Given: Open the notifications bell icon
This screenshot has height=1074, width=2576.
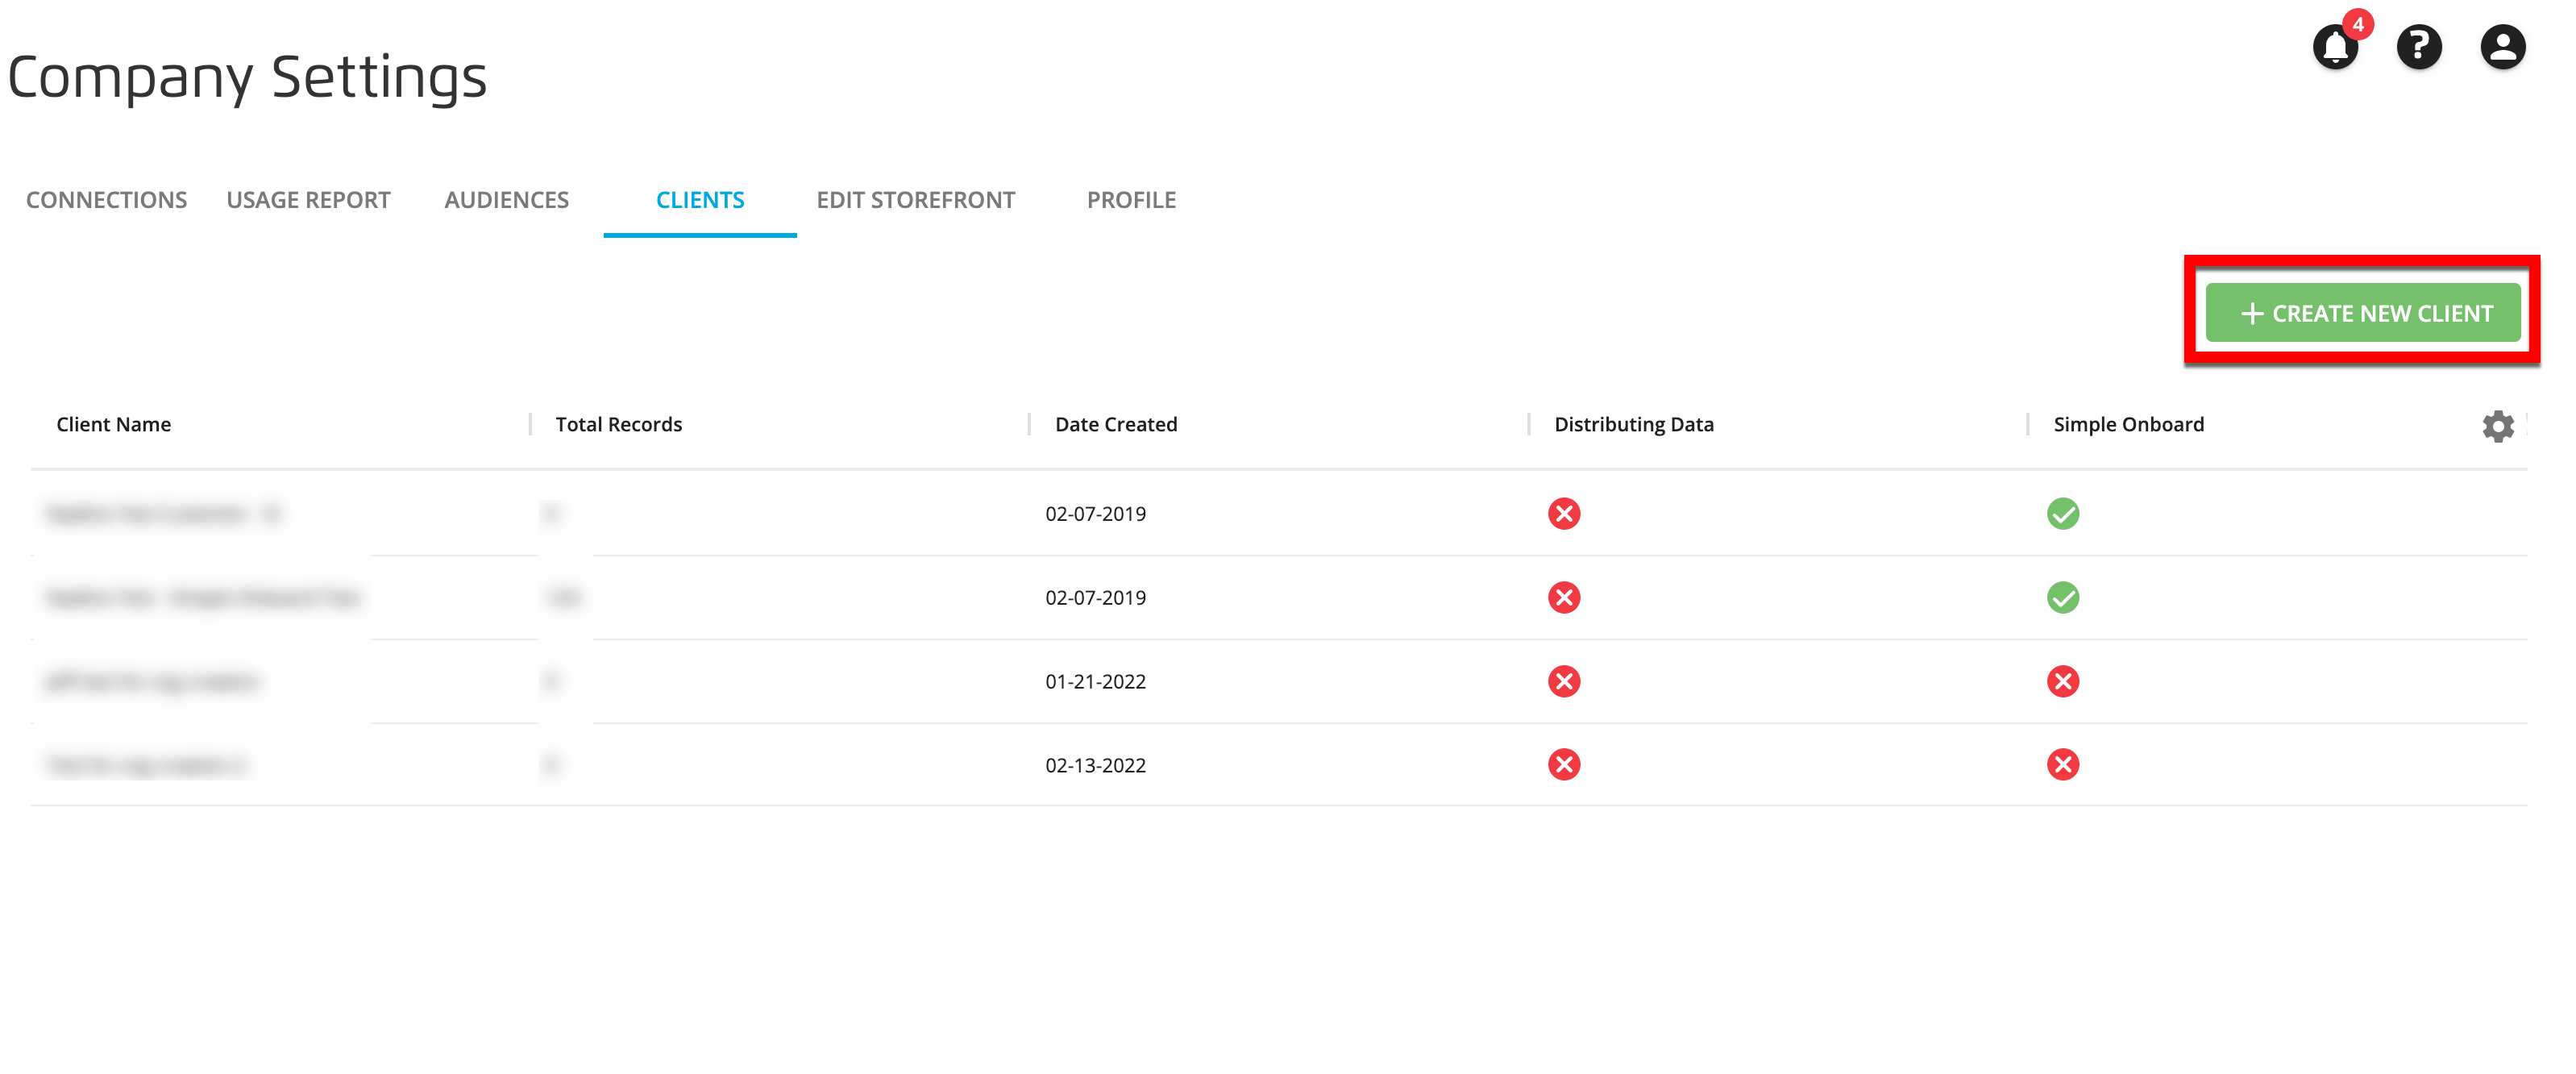Looking at the screenshot, I should 2335,47.
